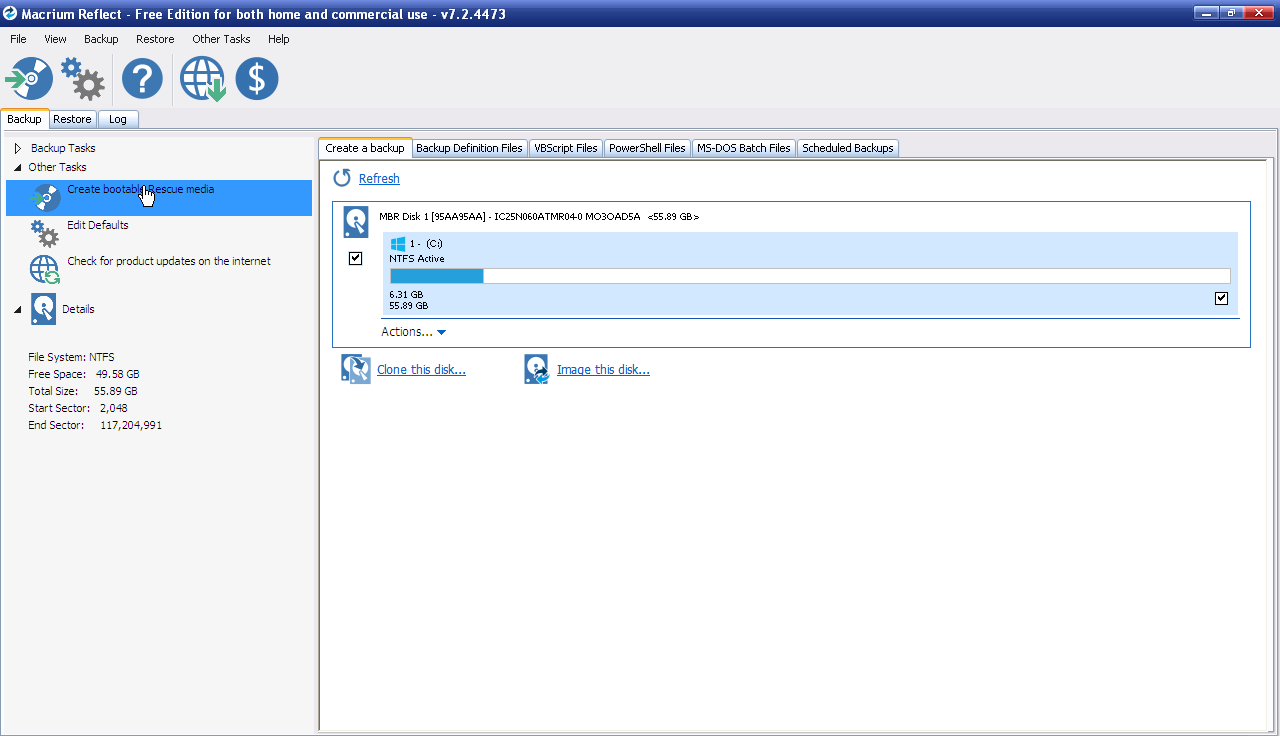The width and height of the screenshot is (1280, 736).
Task: Switch to VBScript Files tab
Action: (x=566, y=148)
